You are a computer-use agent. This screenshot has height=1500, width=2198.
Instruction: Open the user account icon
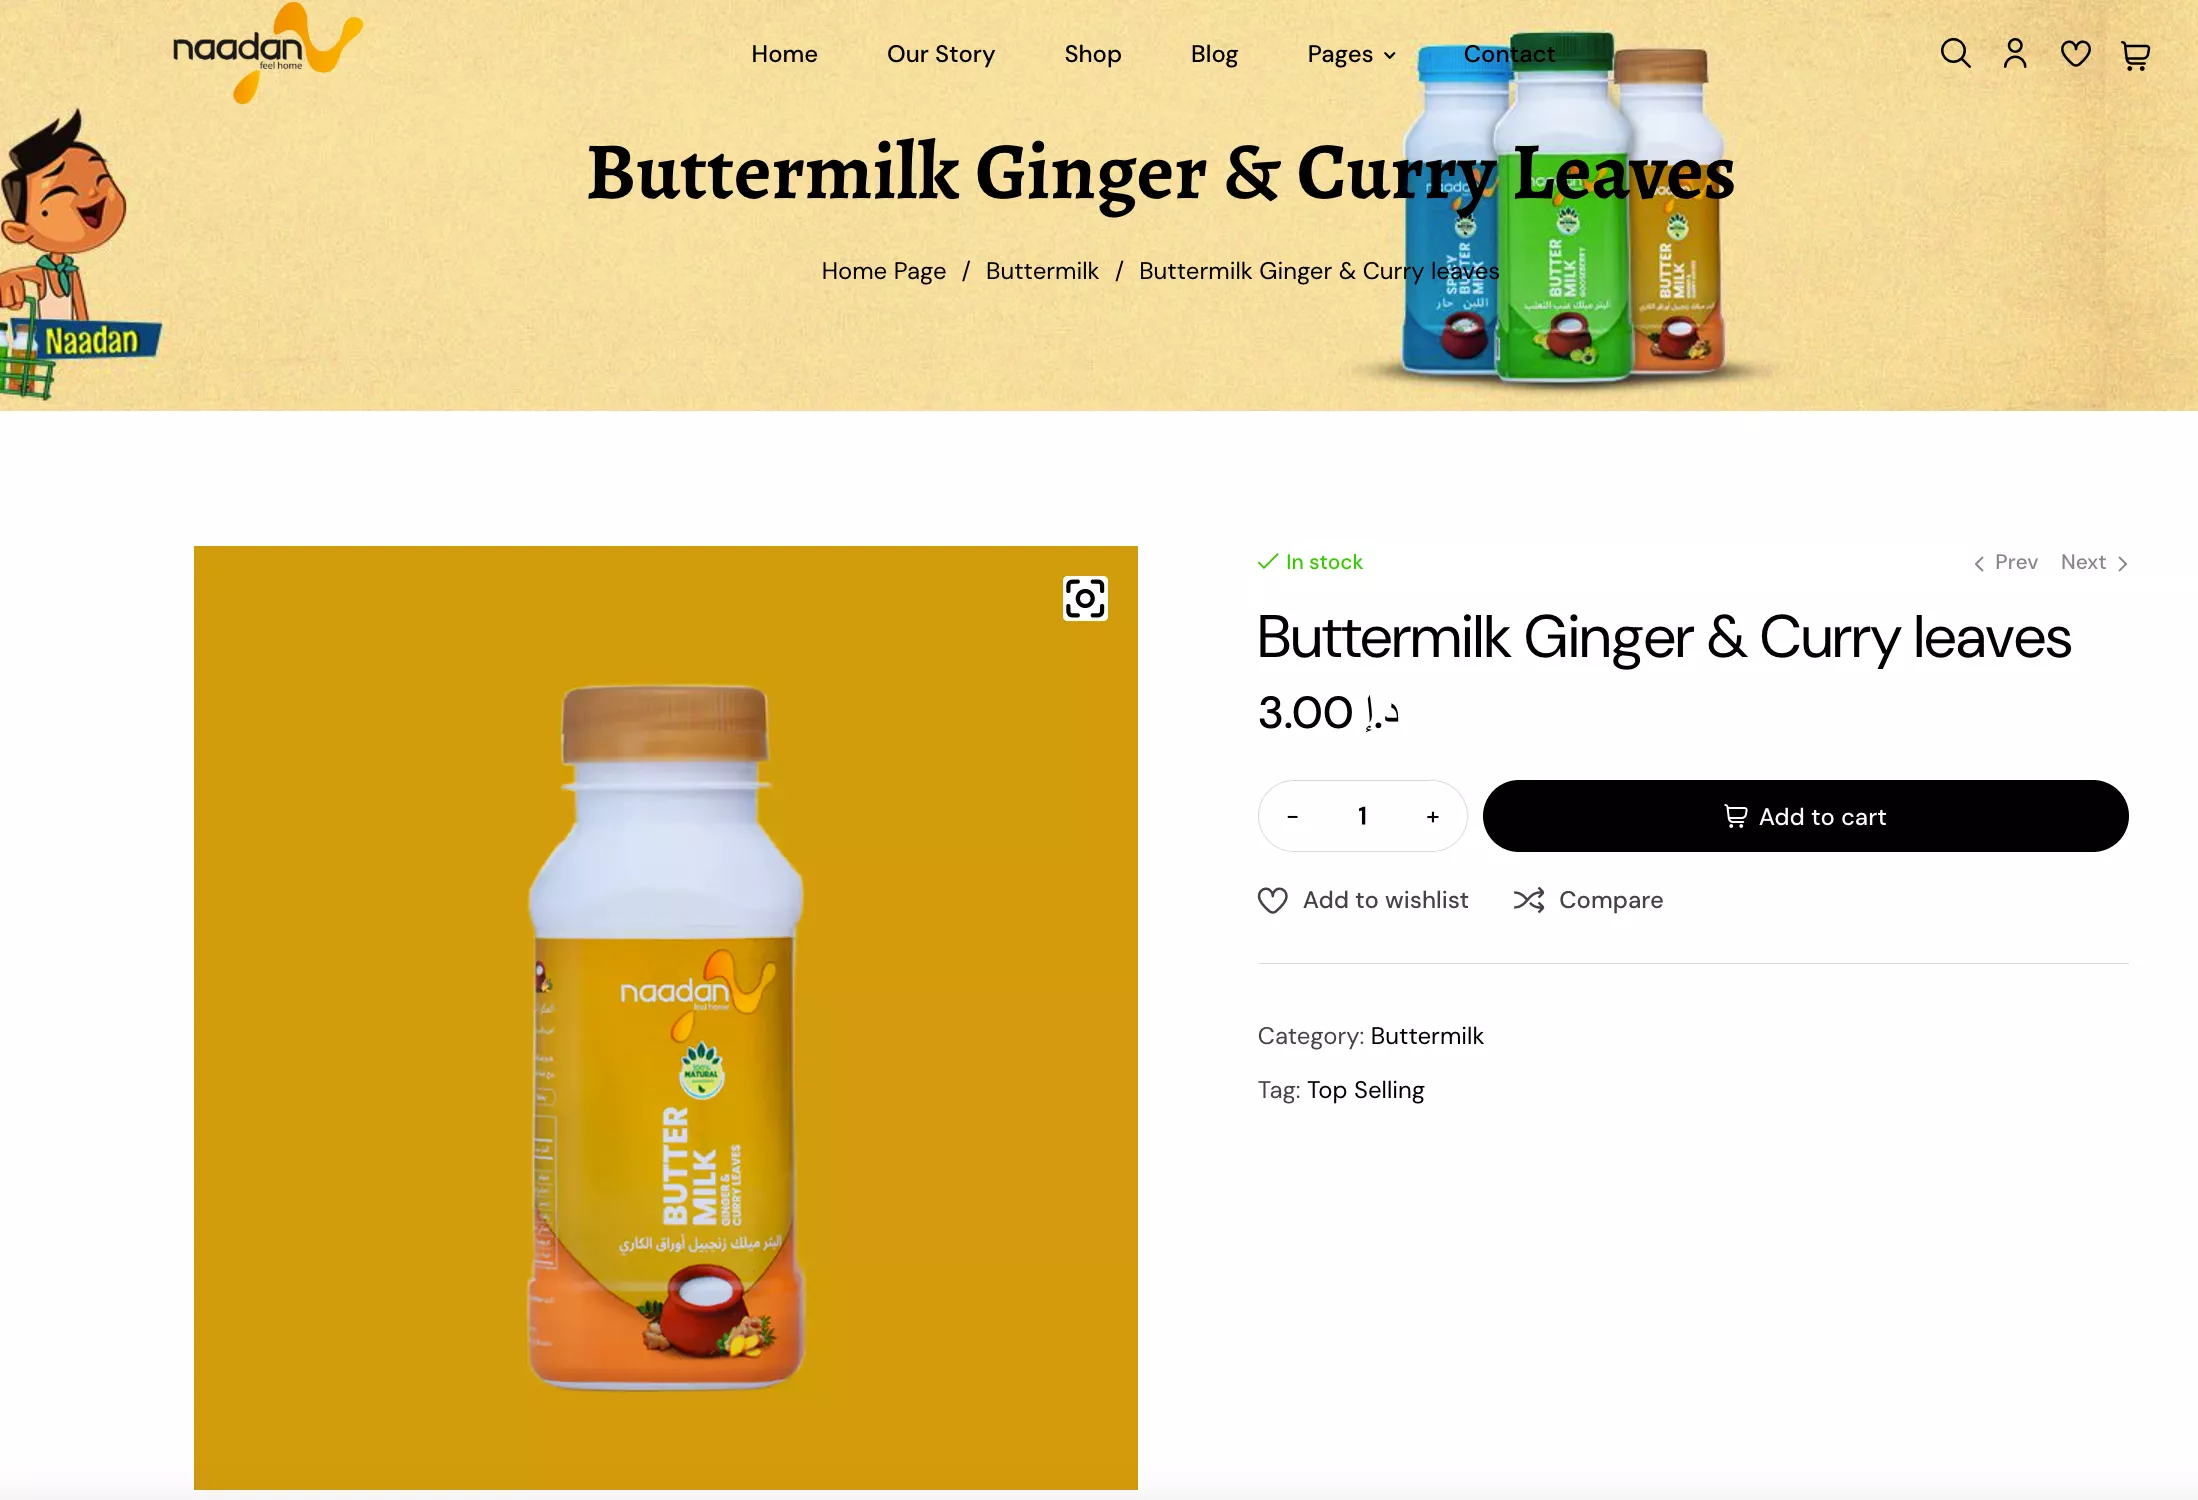2015,53
